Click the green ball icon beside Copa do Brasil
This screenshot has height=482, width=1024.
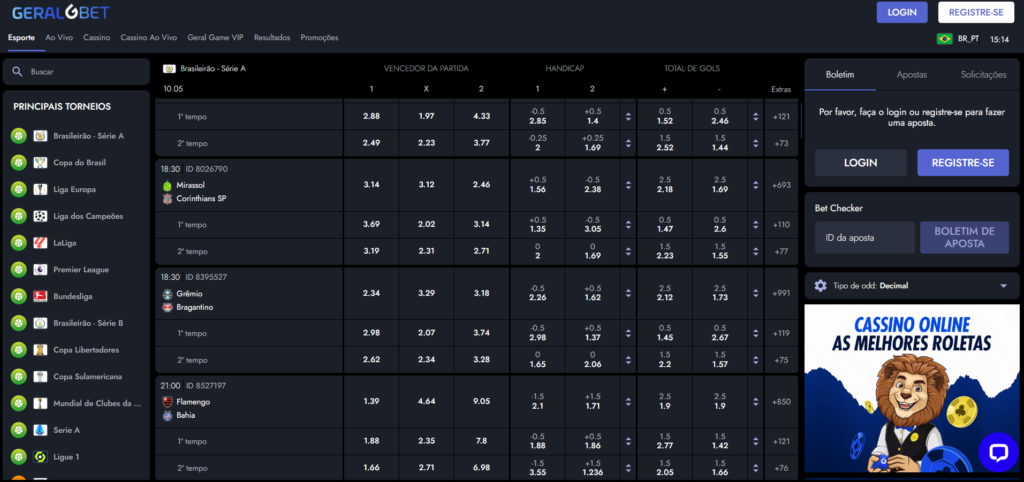pos(19,163)
